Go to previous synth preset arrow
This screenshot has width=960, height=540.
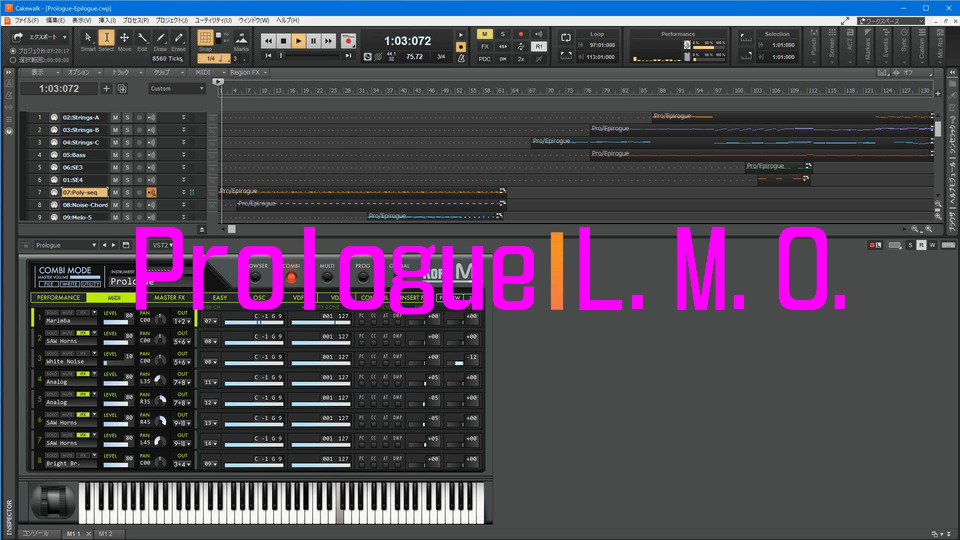[104, 245]
